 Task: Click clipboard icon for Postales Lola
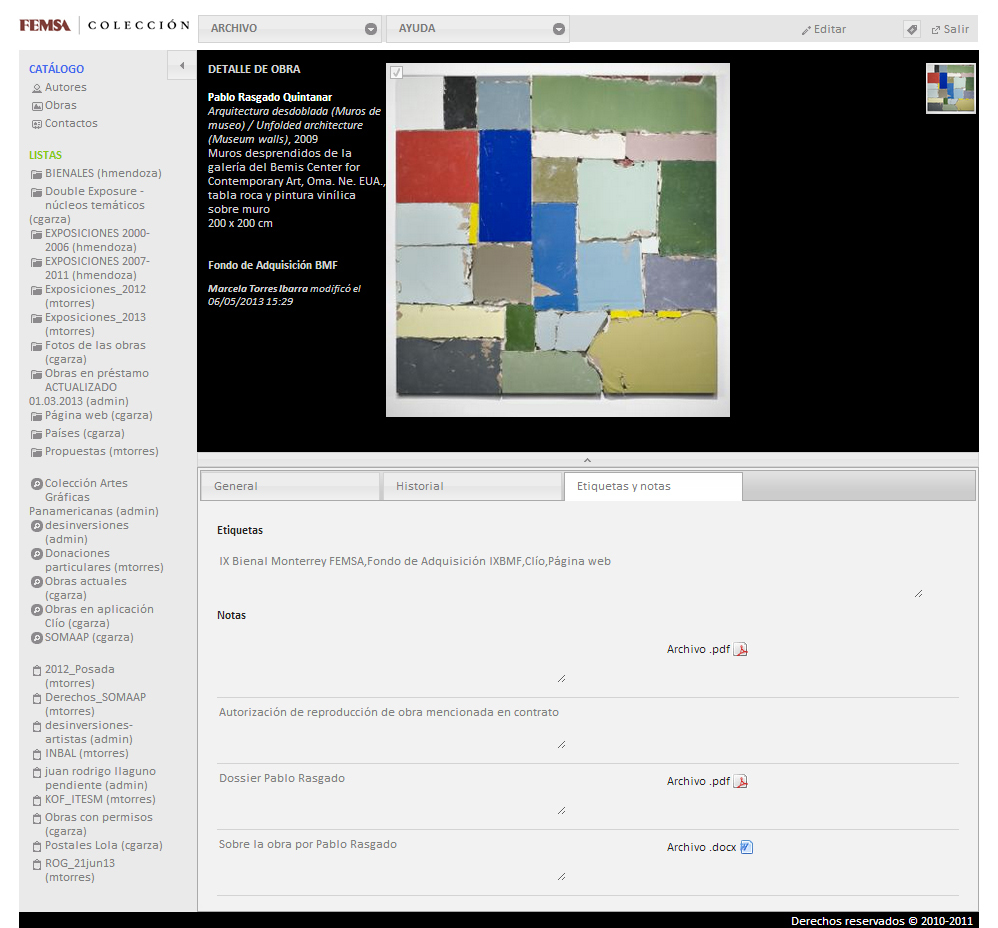pyautogui.click(x=37, y=846)
